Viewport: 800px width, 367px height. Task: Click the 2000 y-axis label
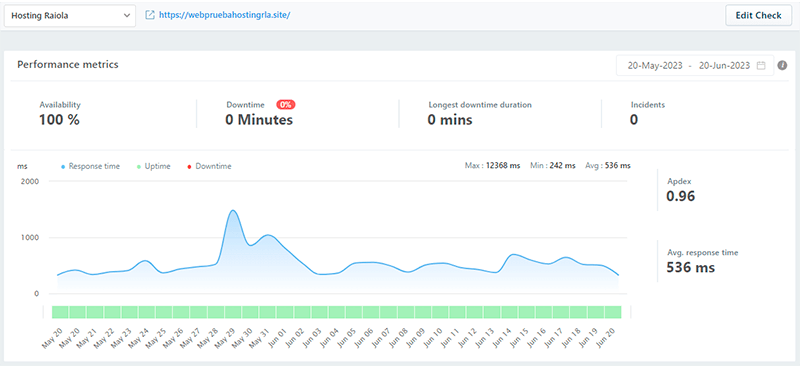(x=30, y=181)
